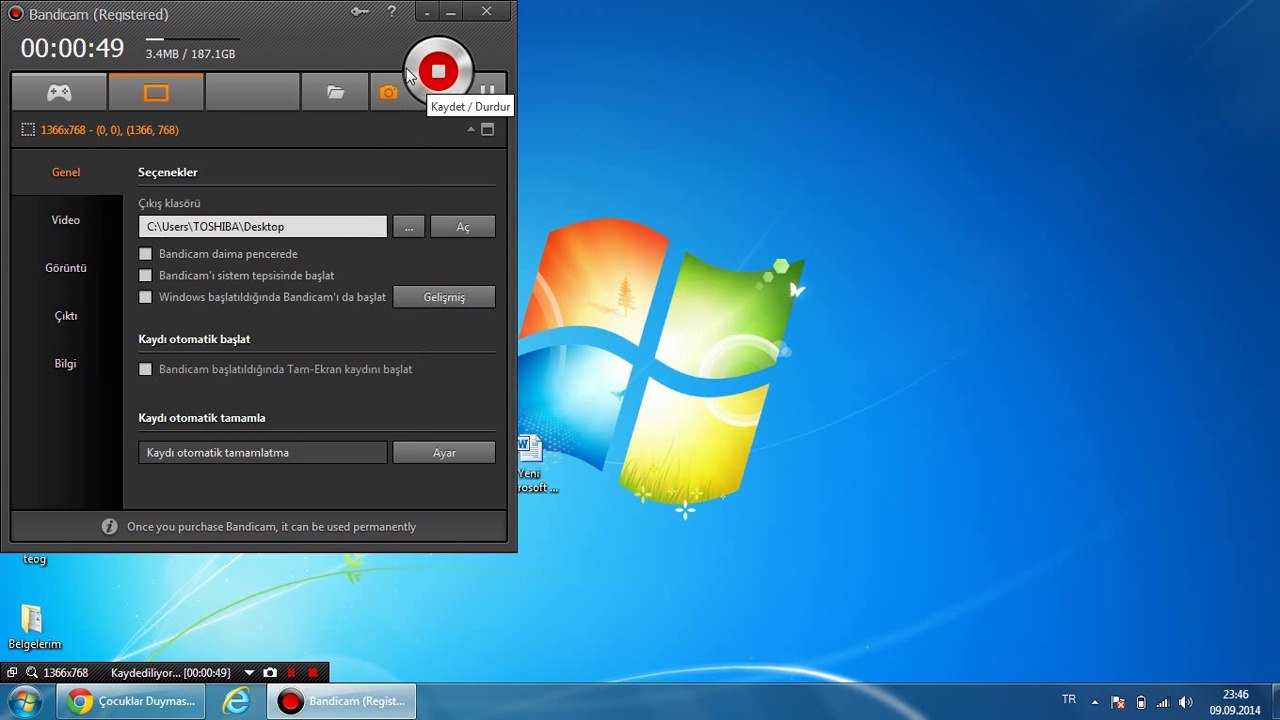
Task: Click the overlay bar window-restore icon
Action: click(x=12, y=673)
